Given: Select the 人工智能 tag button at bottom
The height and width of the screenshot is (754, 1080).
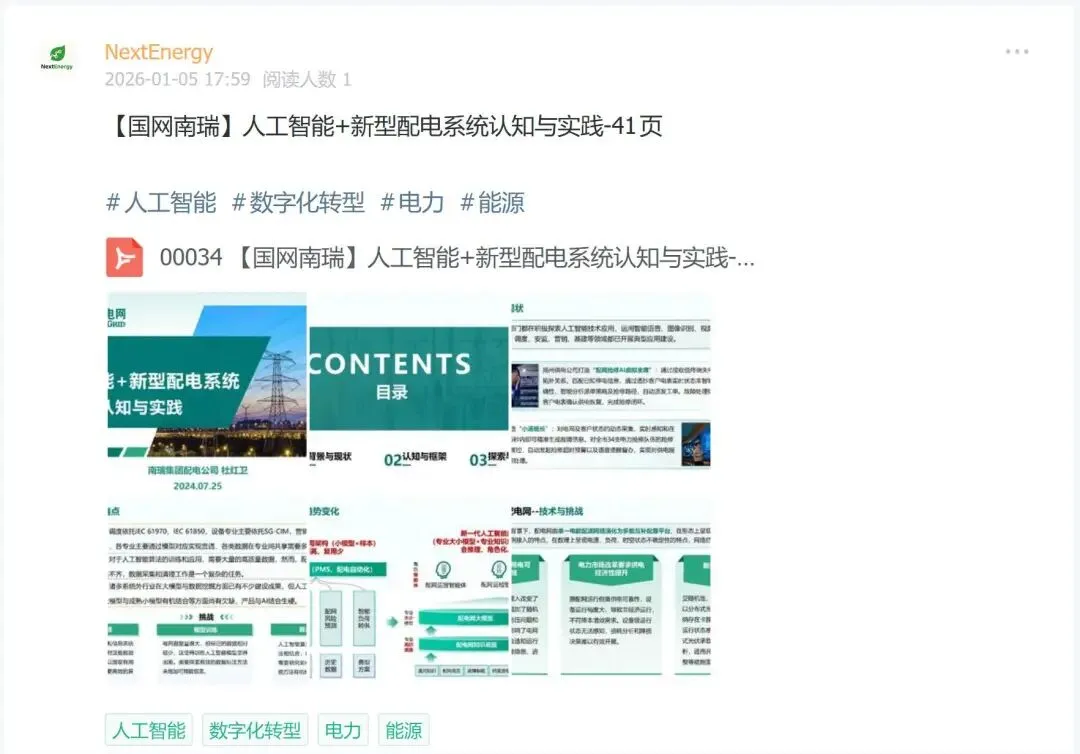Looking at the screenshot, I should point(149,730).
